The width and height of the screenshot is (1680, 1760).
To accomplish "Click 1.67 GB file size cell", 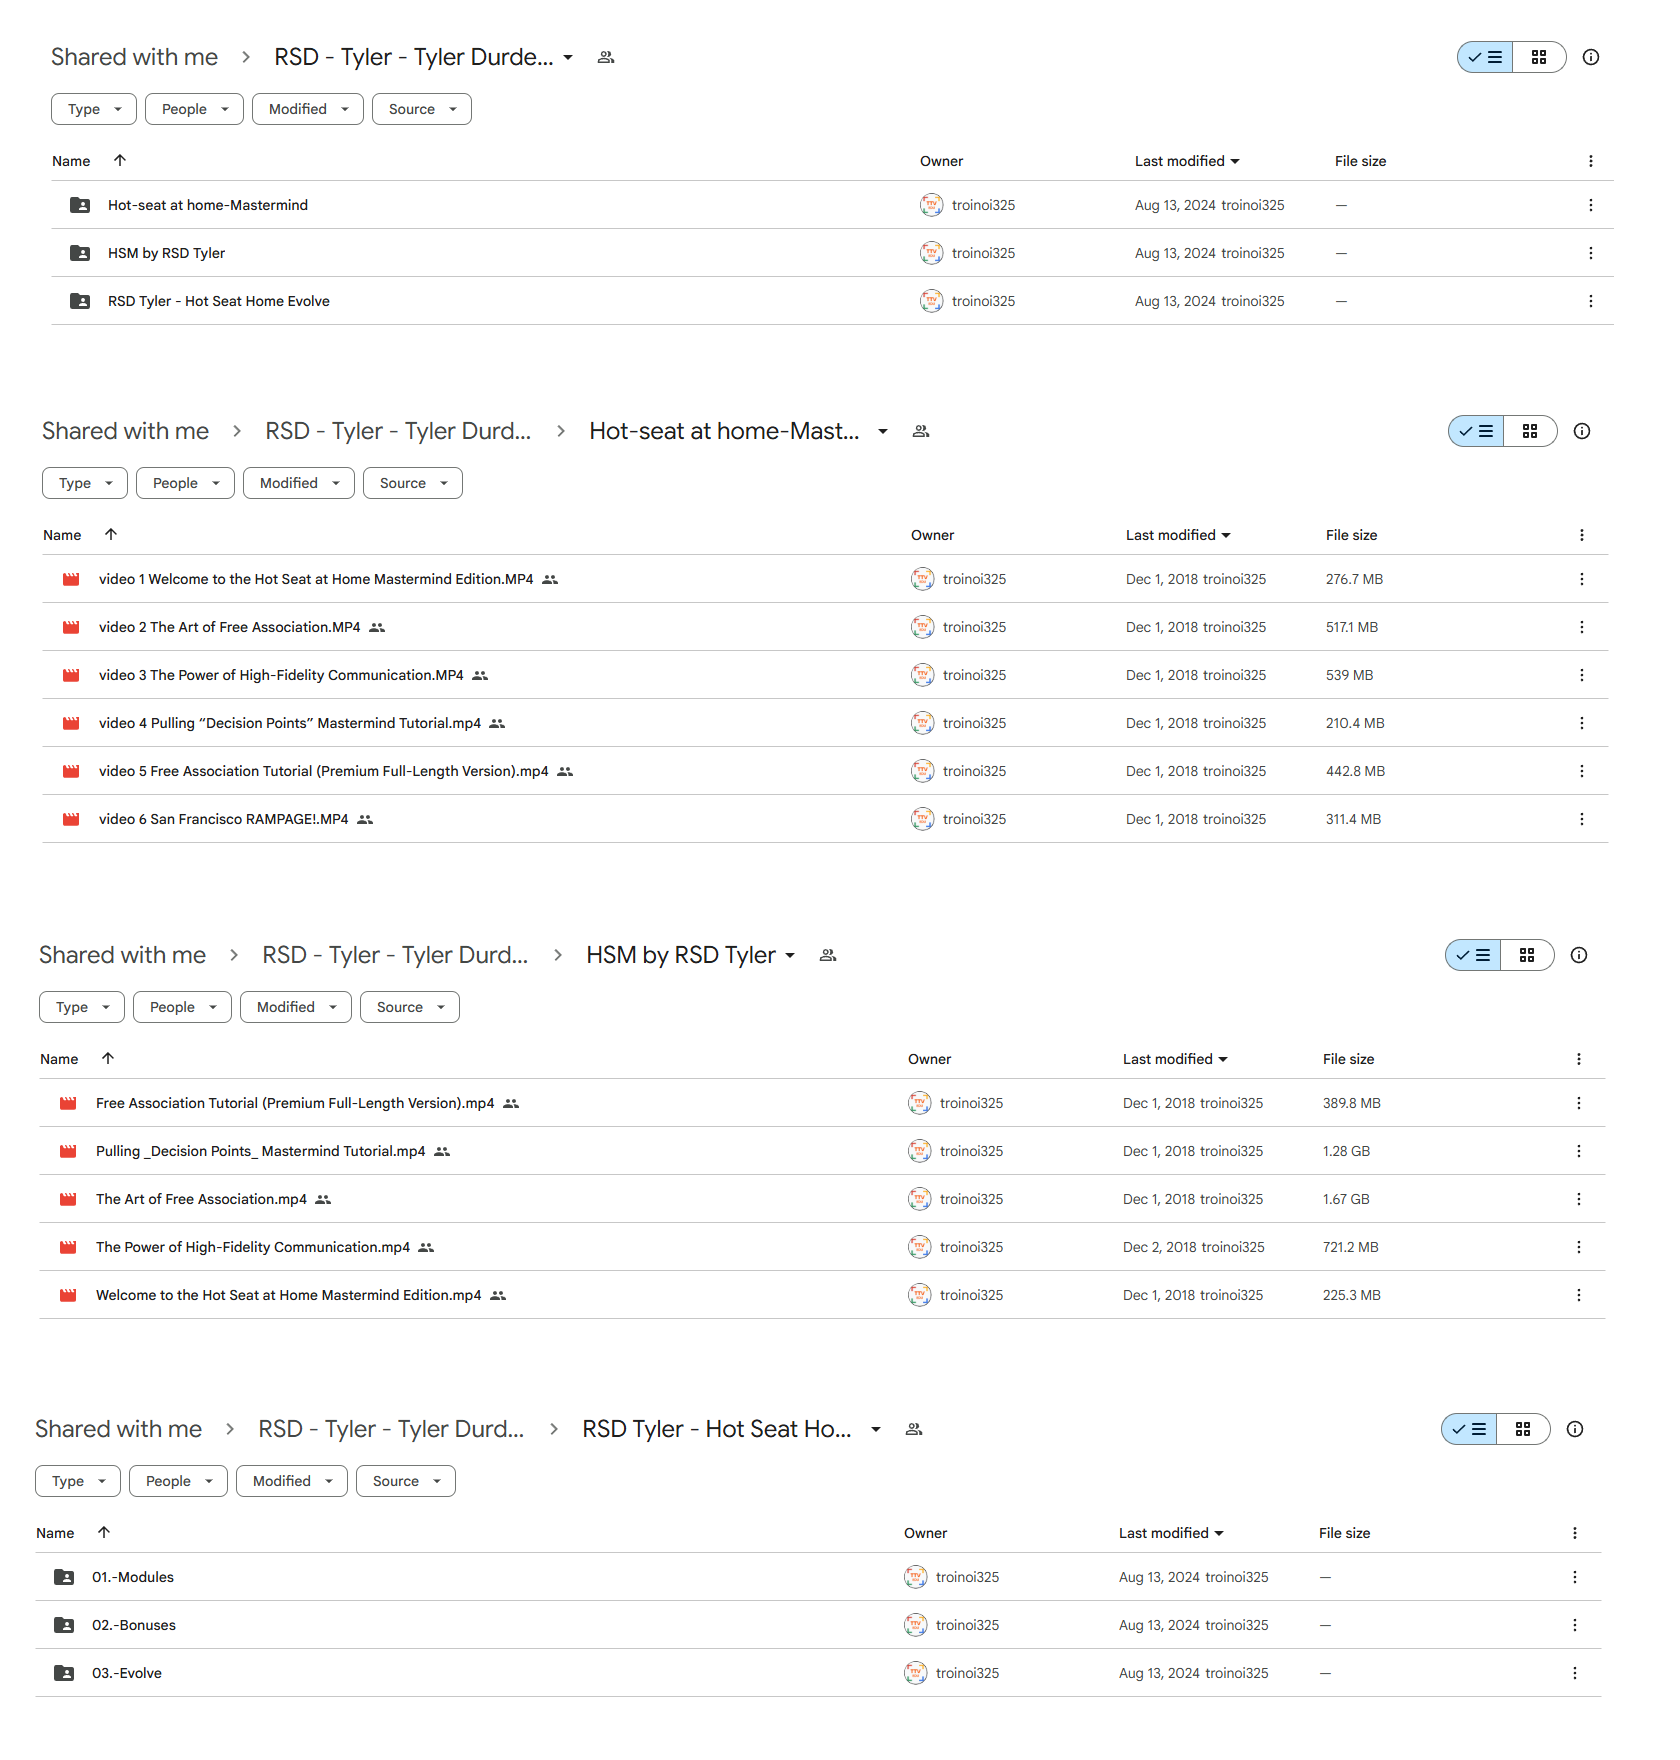I will [1346, 1199].
